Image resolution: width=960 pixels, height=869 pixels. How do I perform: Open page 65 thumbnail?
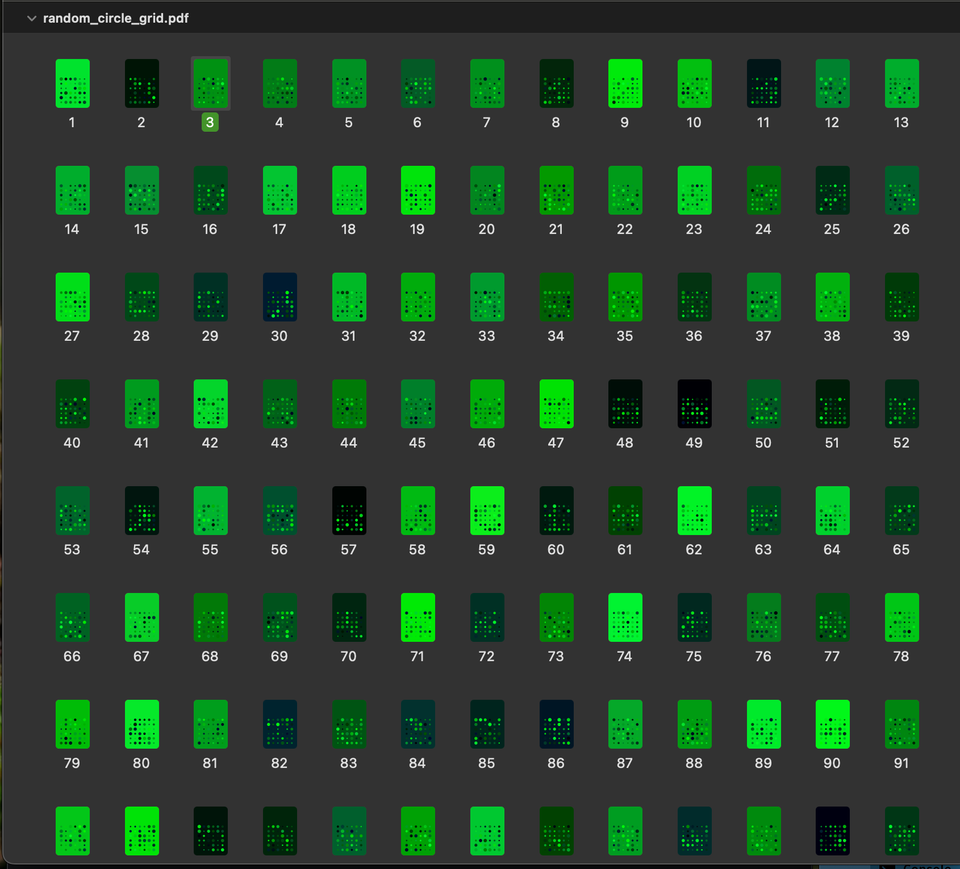[901, 511]
